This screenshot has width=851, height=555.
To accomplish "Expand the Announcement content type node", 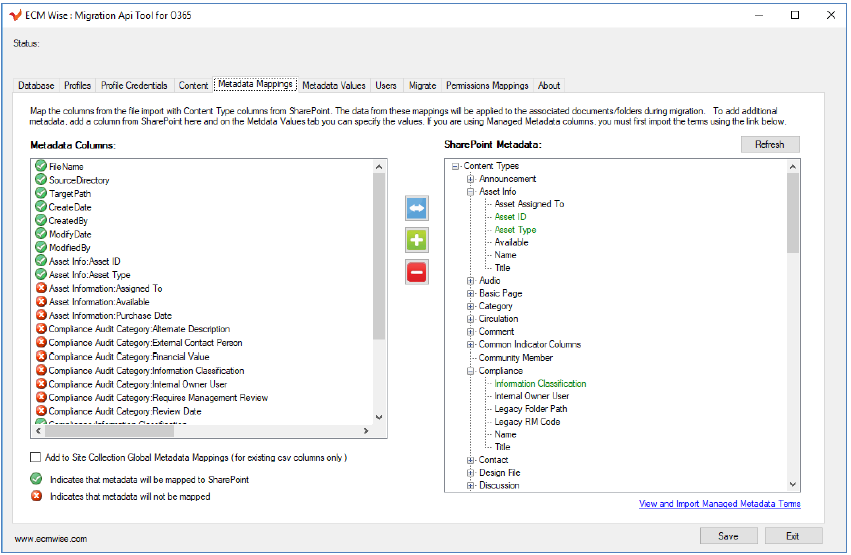I will coord(470,179).
